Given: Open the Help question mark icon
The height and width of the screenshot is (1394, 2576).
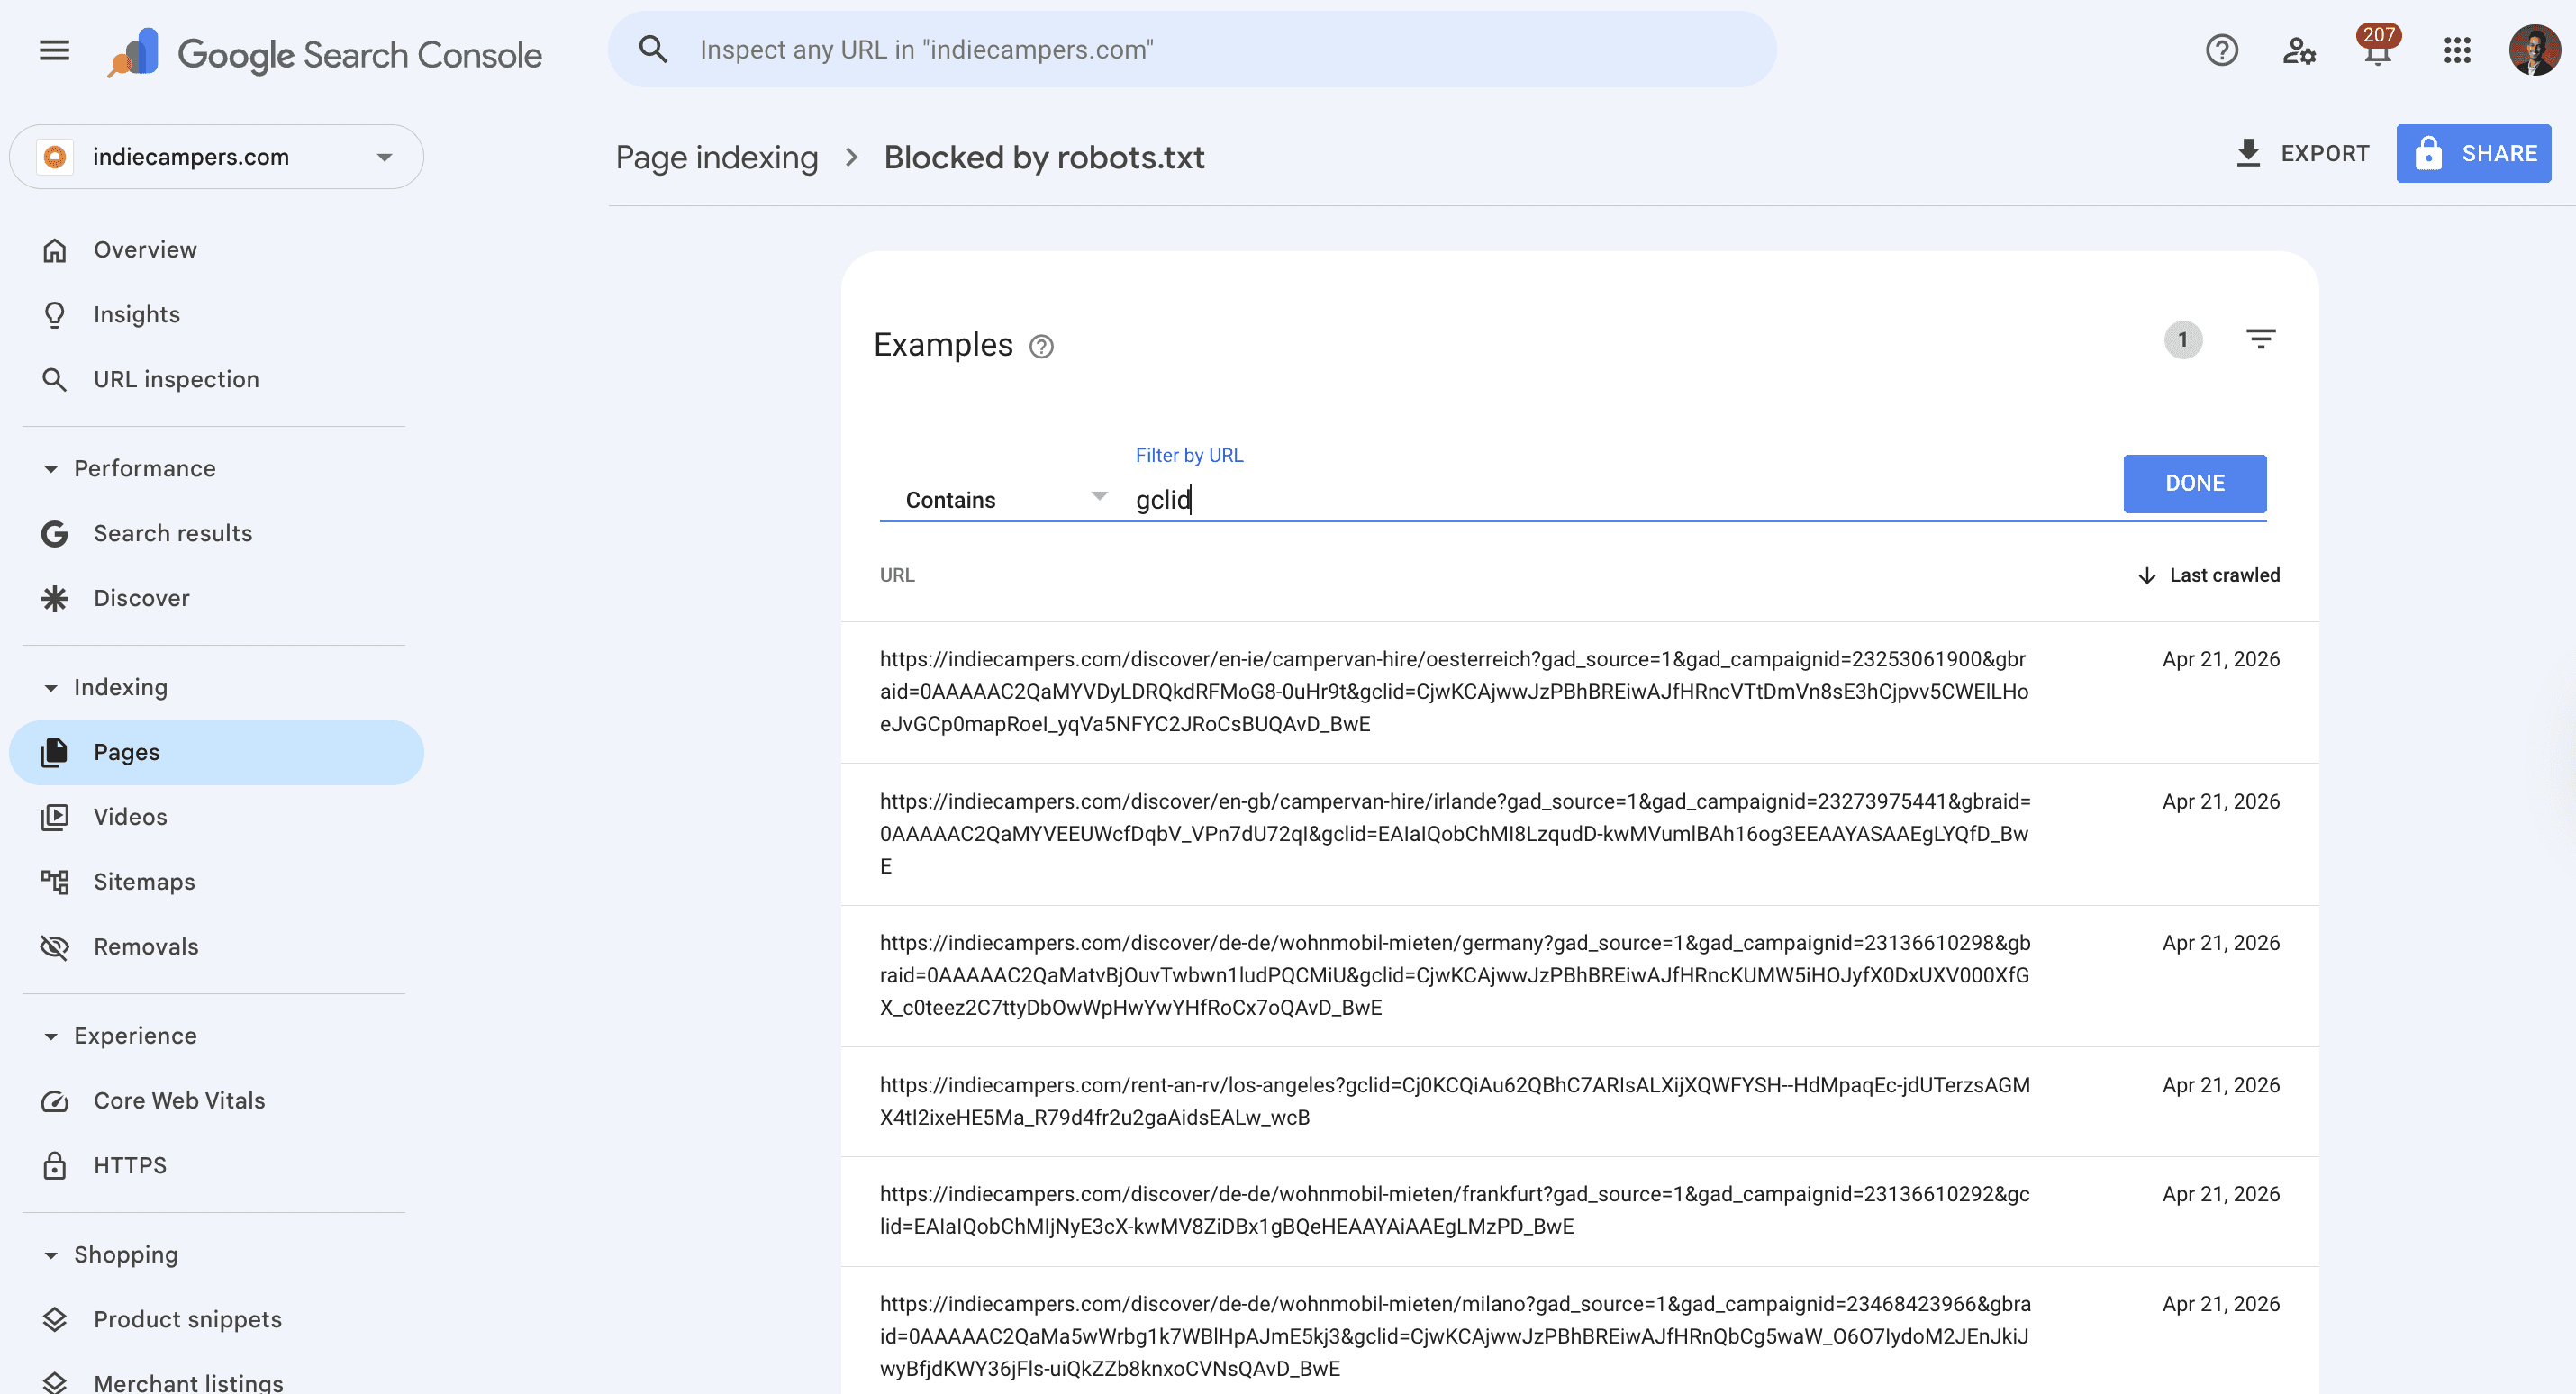Looking at the screenshot, I should (x=2221, y=50).
